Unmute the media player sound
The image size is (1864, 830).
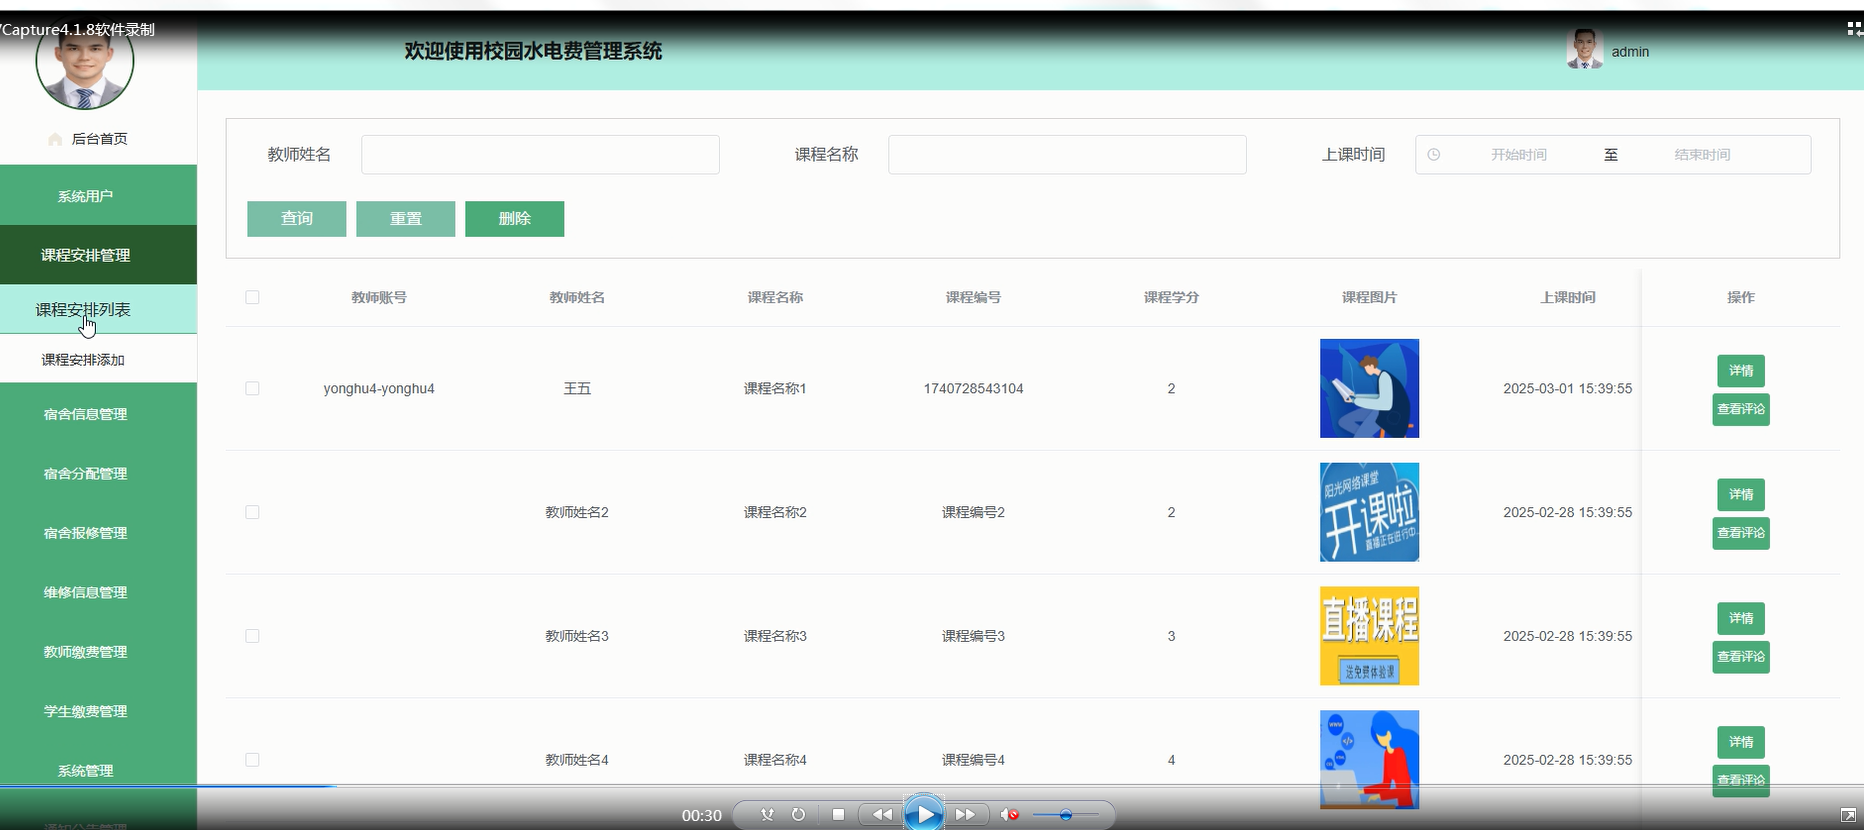point(1010,815)
